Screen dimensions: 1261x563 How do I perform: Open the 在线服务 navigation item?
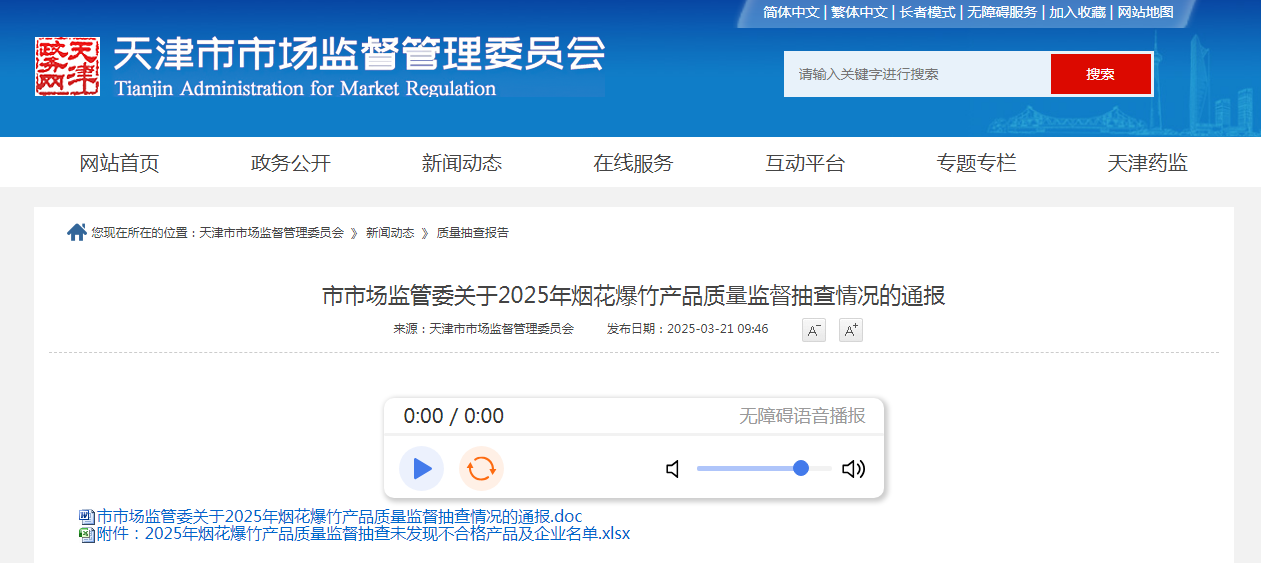tap(633, 163)
